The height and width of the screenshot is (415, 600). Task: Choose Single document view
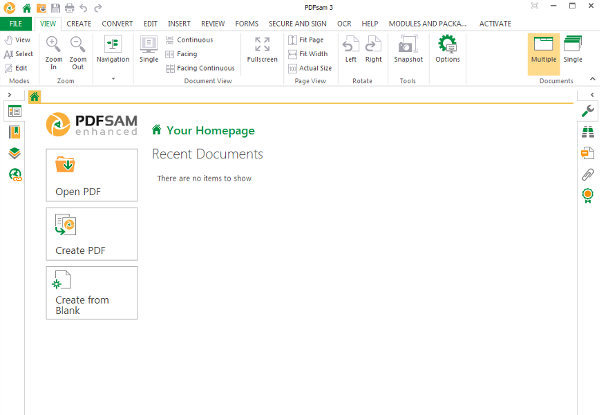pos(149,49)
